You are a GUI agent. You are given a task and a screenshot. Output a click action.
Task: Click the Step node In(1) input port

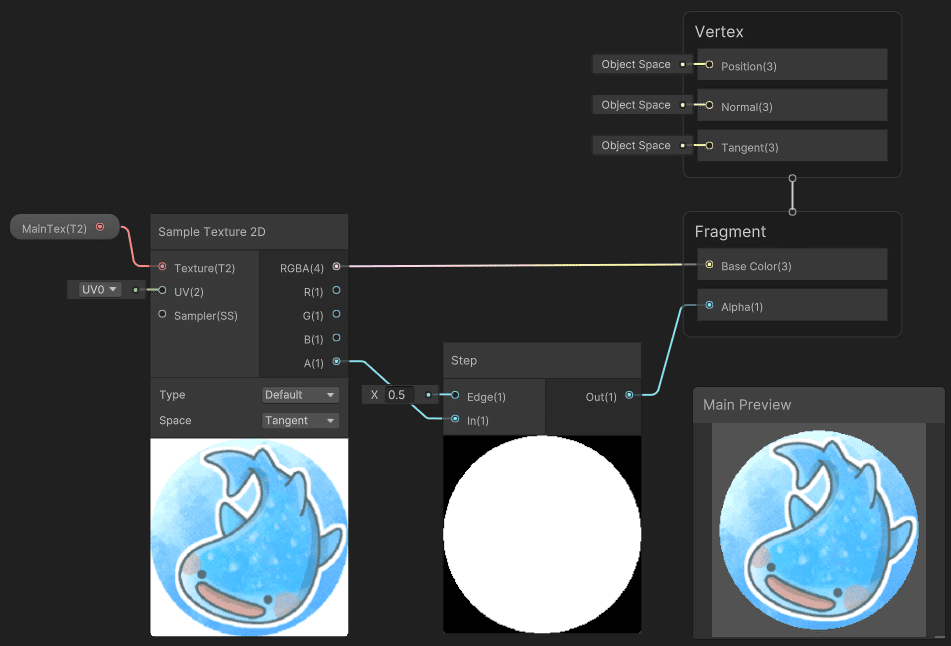click(x=455, y=419)
